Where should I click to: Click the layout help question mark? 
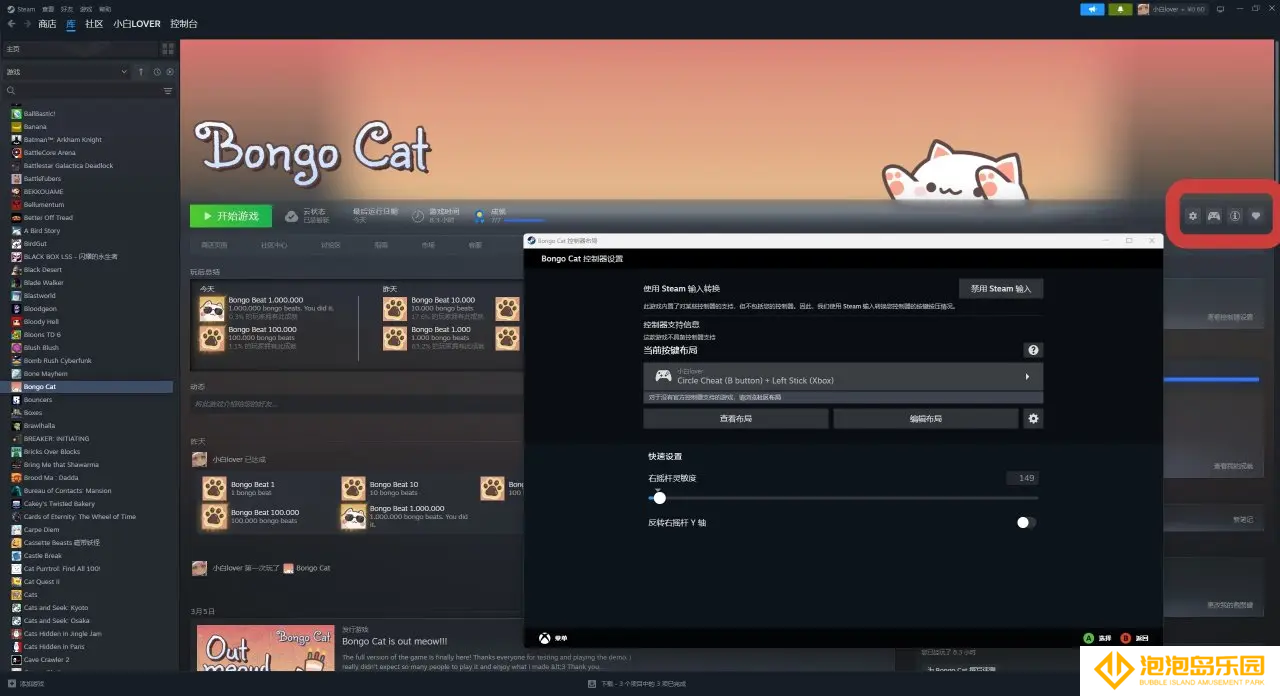pos(1033,350)
